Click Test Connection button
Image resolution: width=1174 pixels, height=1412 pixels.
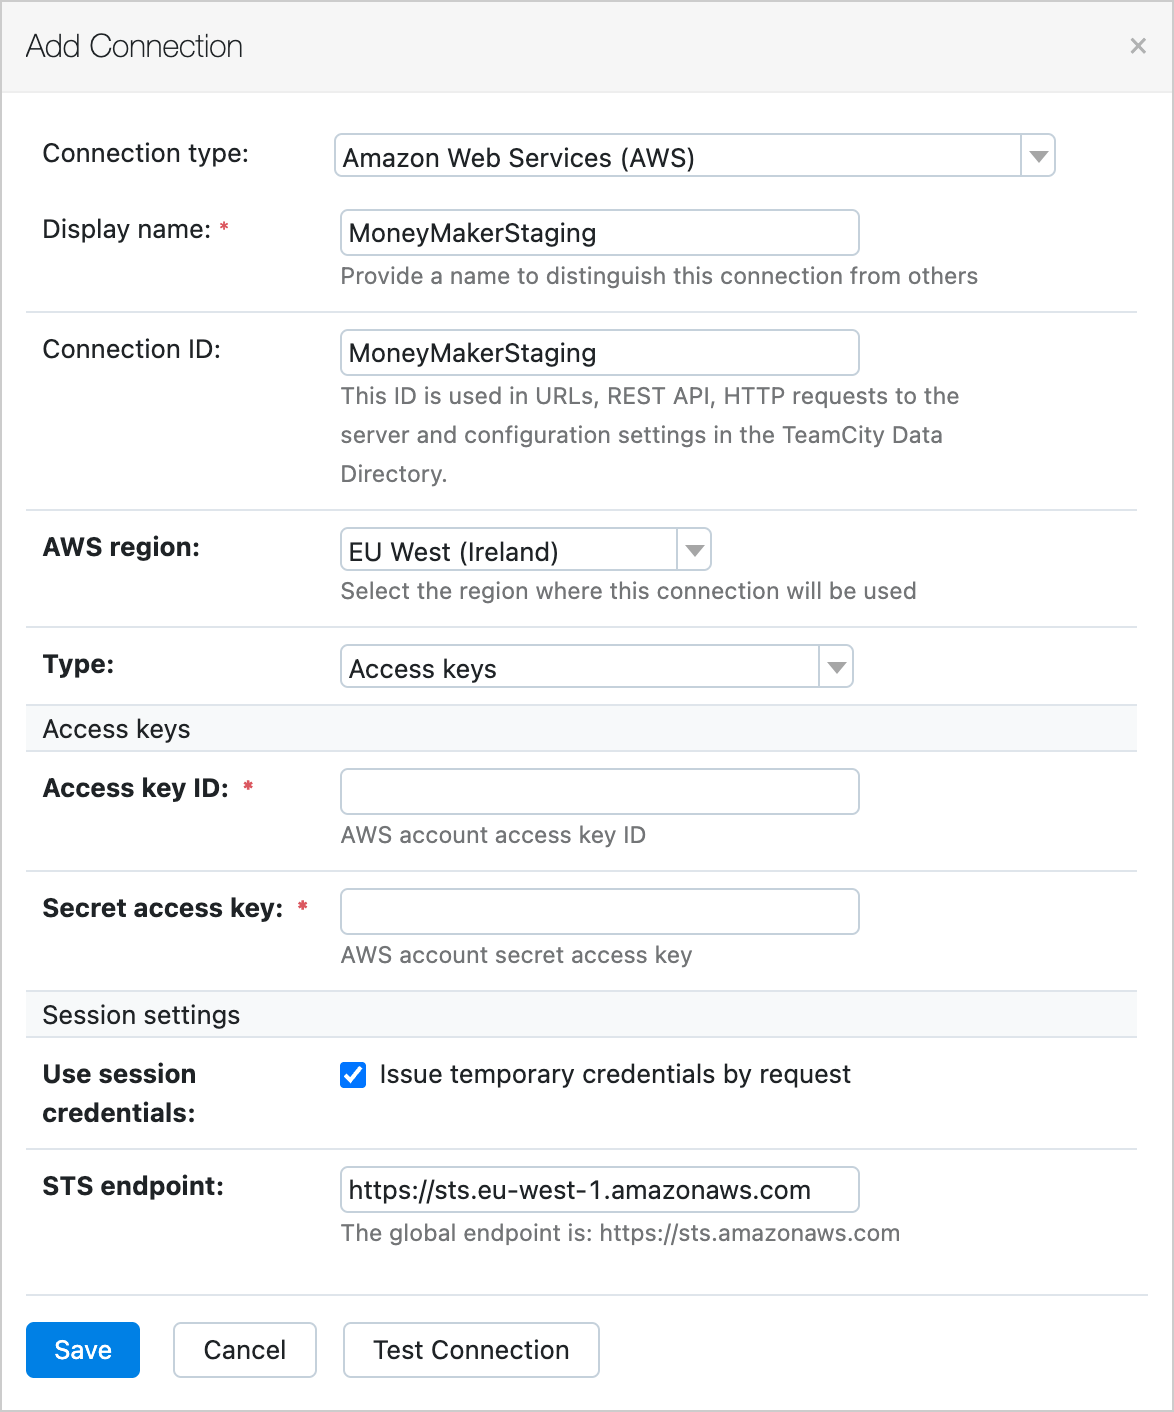[x=471, y=1350]
